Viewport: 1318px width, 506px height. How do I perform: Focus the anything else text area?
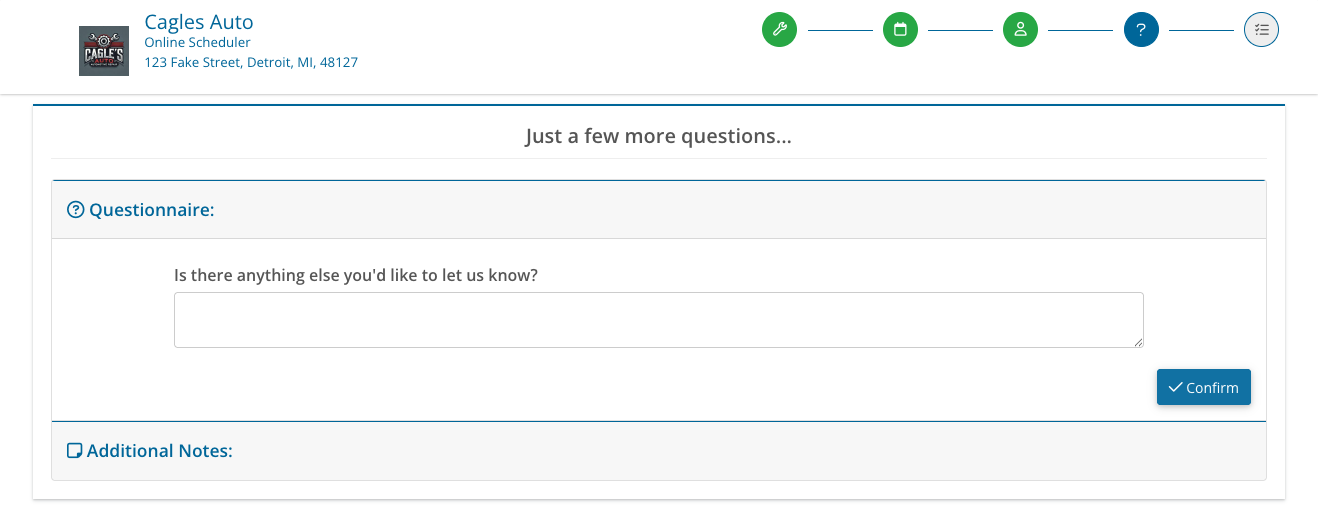pyautogui.click(x=659, y=320)
